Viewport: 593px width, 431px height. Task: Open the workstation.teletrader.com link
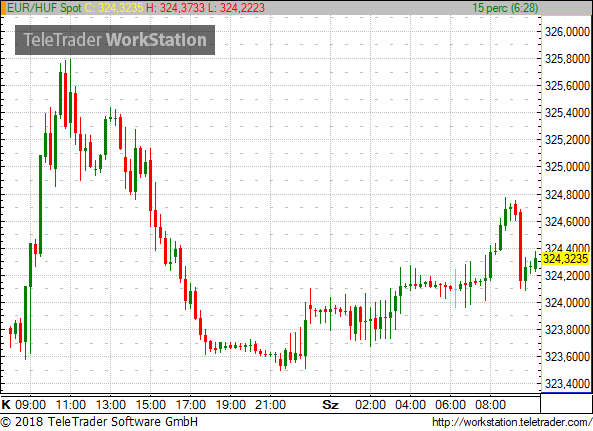click(x=512, y=422)
